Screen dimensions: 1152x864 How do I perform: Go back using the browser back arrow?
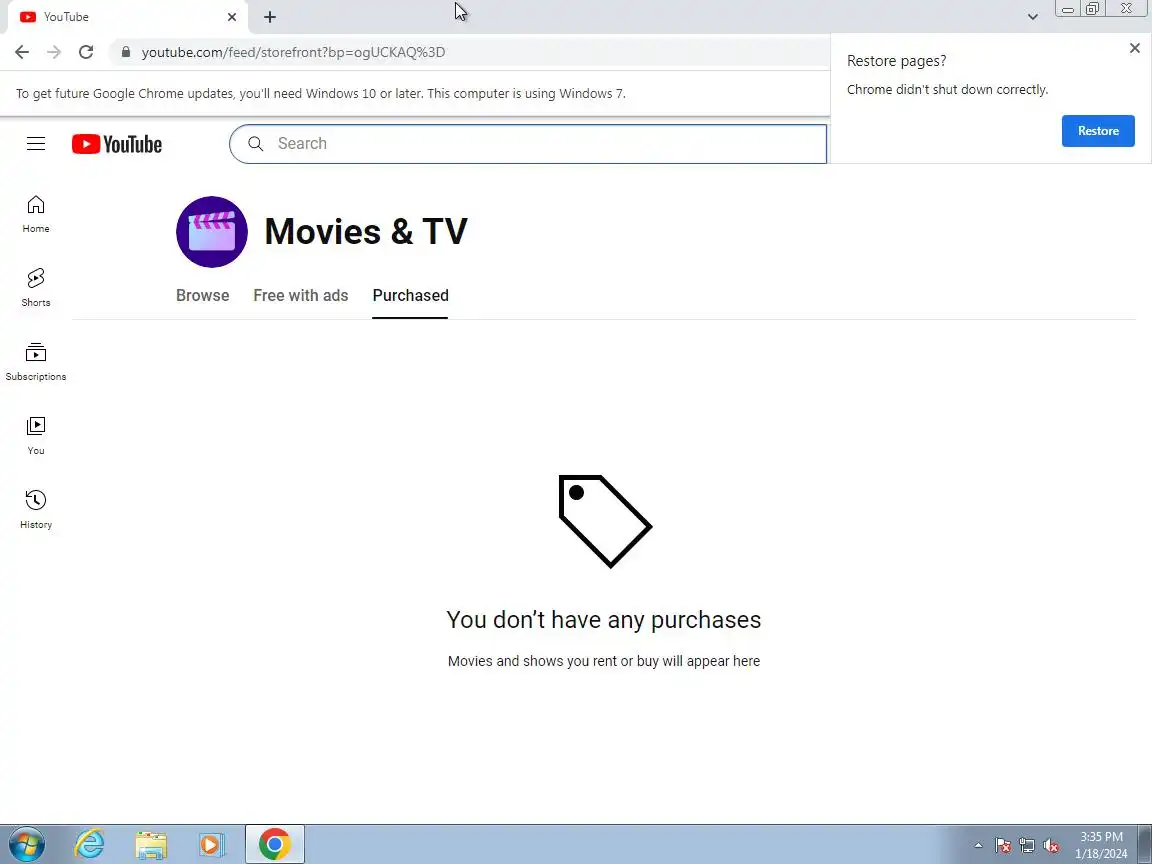point(22,52)
